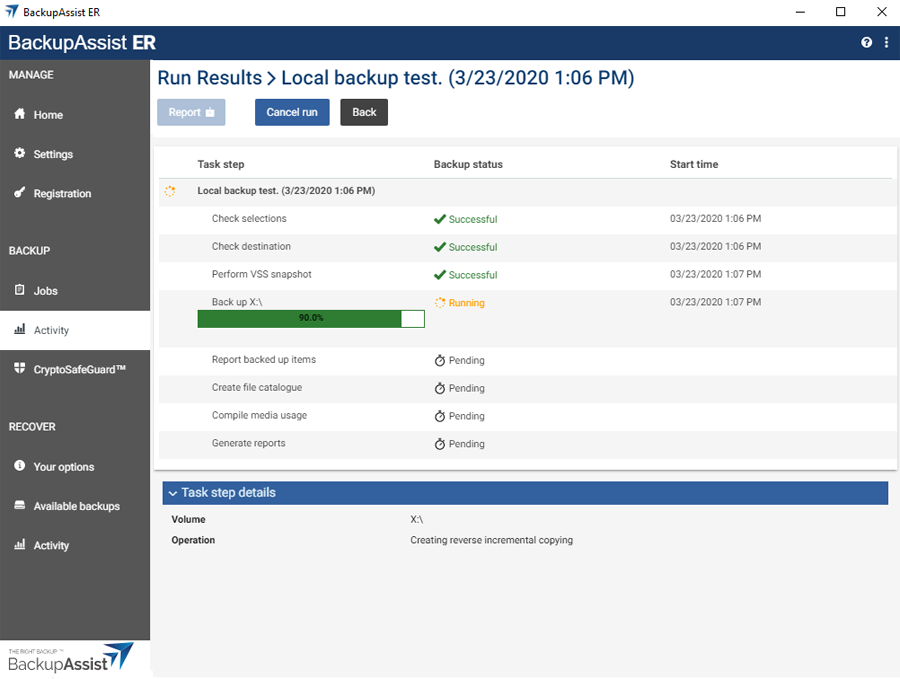Click Perform VSS snapshot task step text
Screen dimensions: 900x679
[262, 274]
